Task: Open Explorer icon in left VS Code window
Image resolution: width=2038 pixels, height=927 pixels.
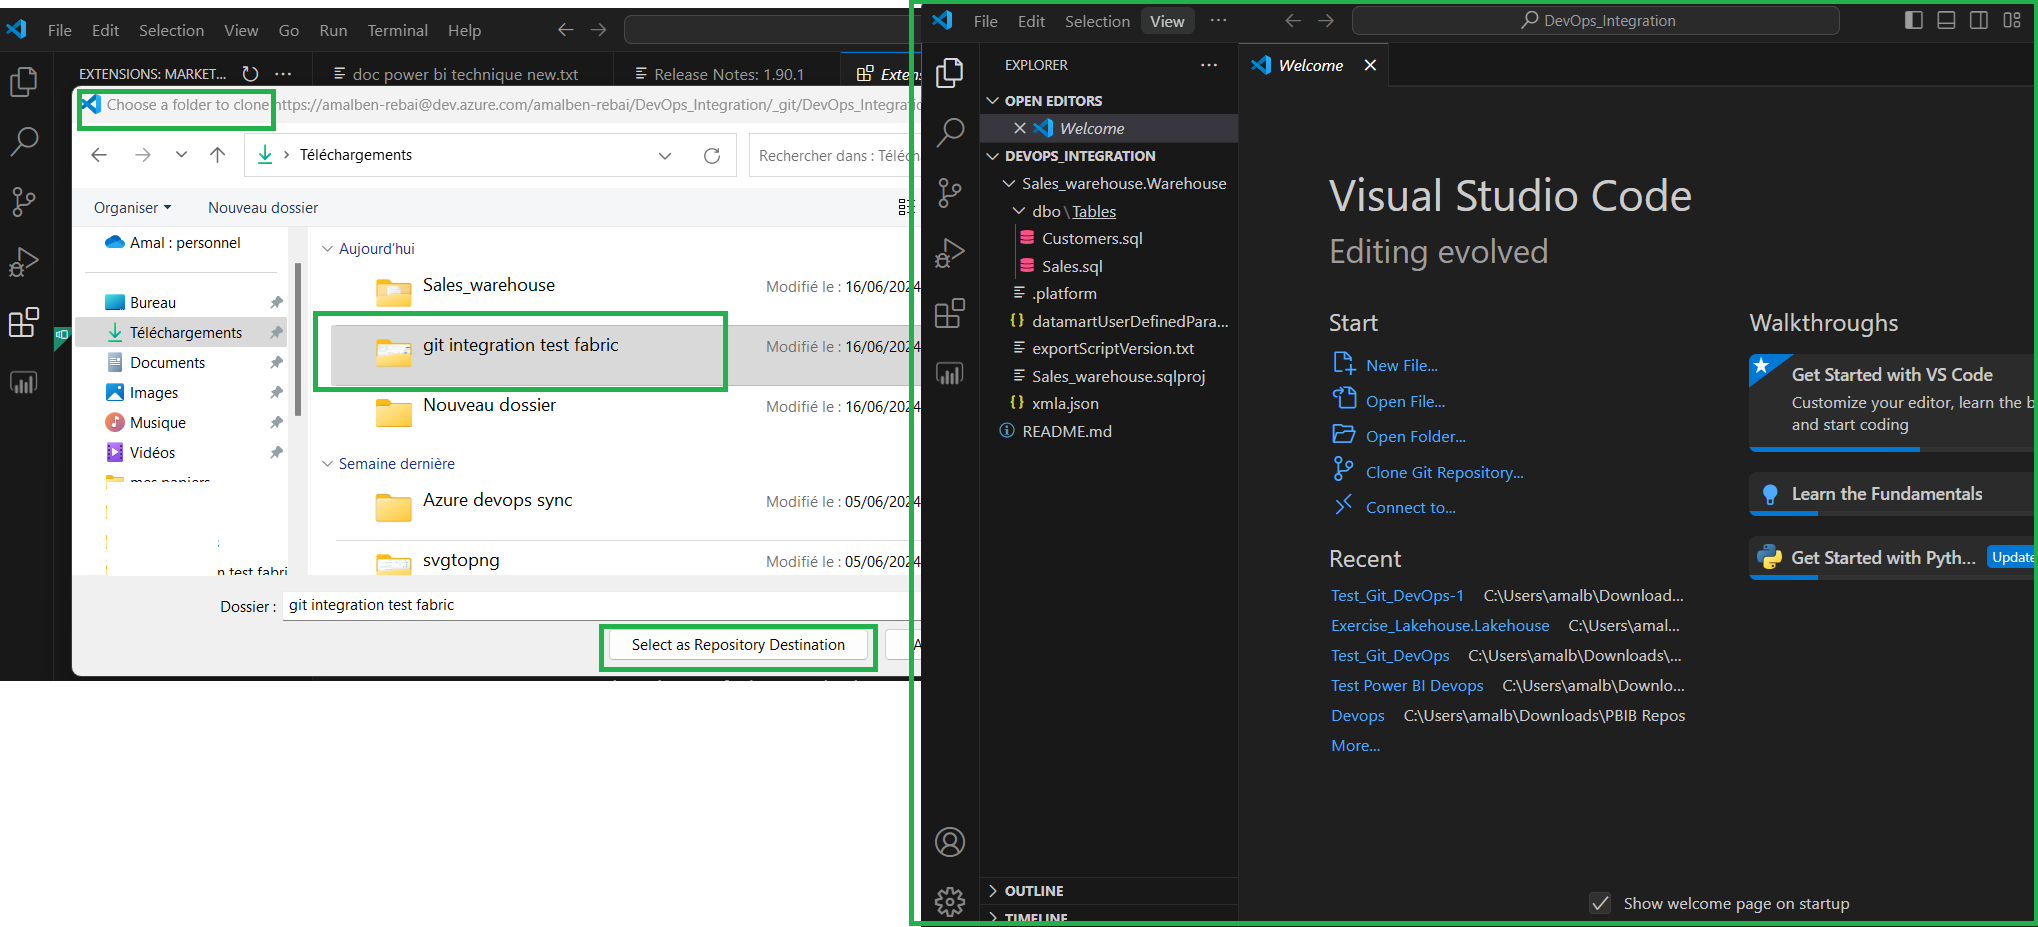Action: click(x=23, y=81)
